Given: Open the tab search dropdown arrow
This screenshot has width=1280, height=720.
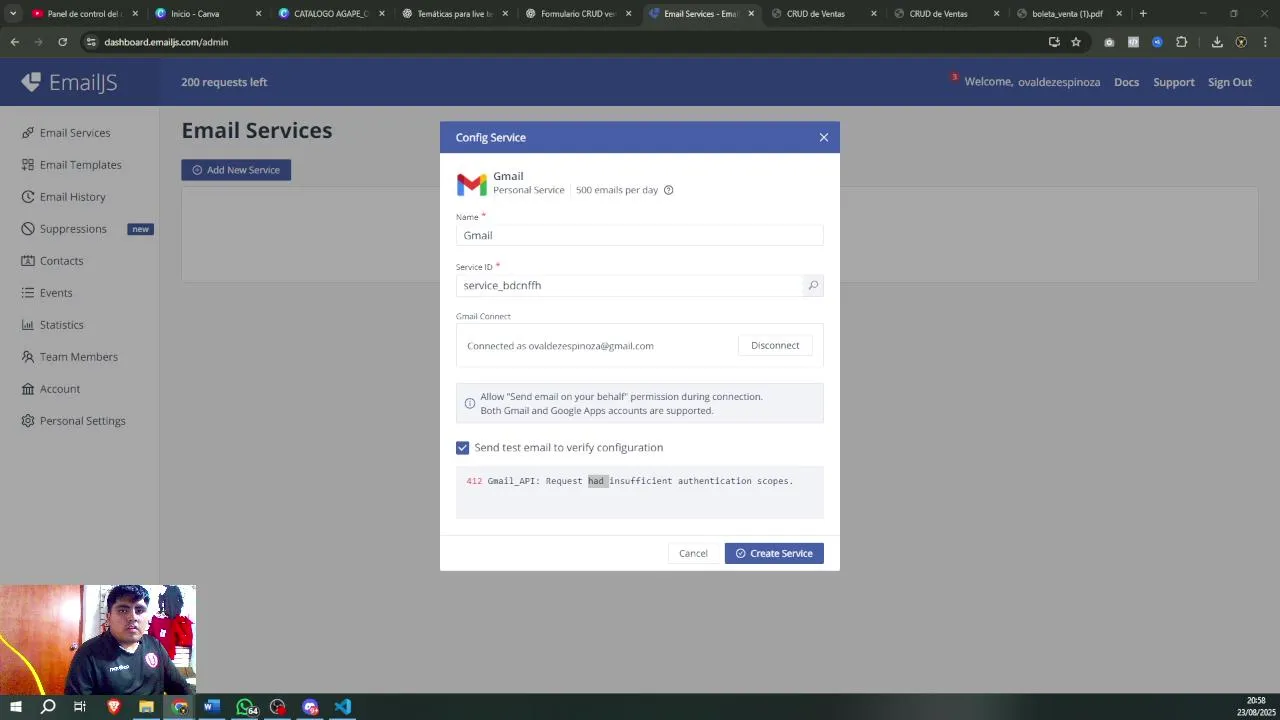Looking at the screenshot, I should tap(13, 14).
